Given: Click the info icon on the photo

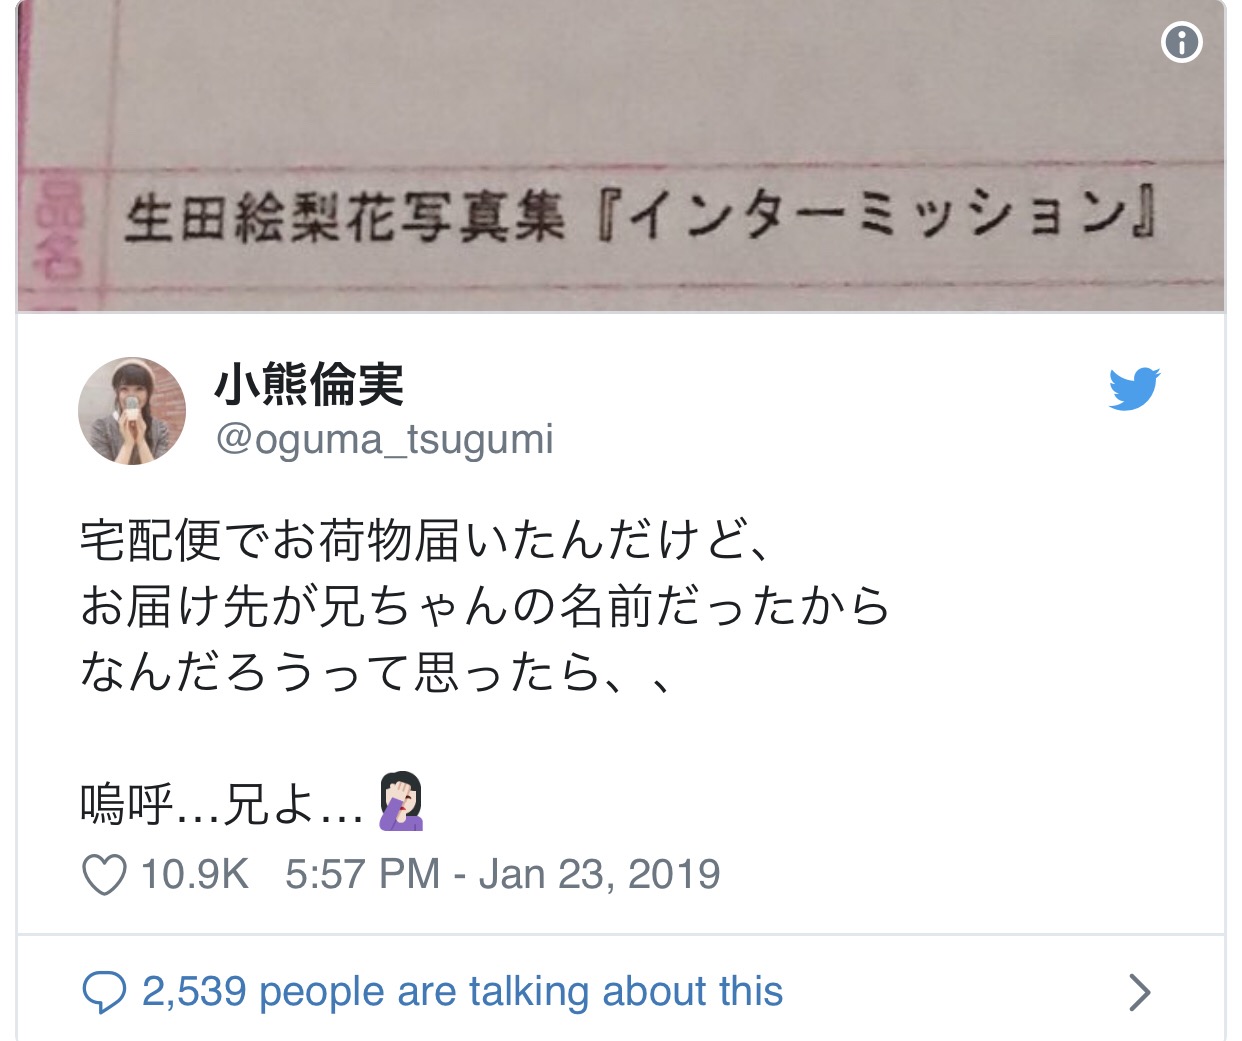Looking at the screenshot, I should (x=1181, y=42).
